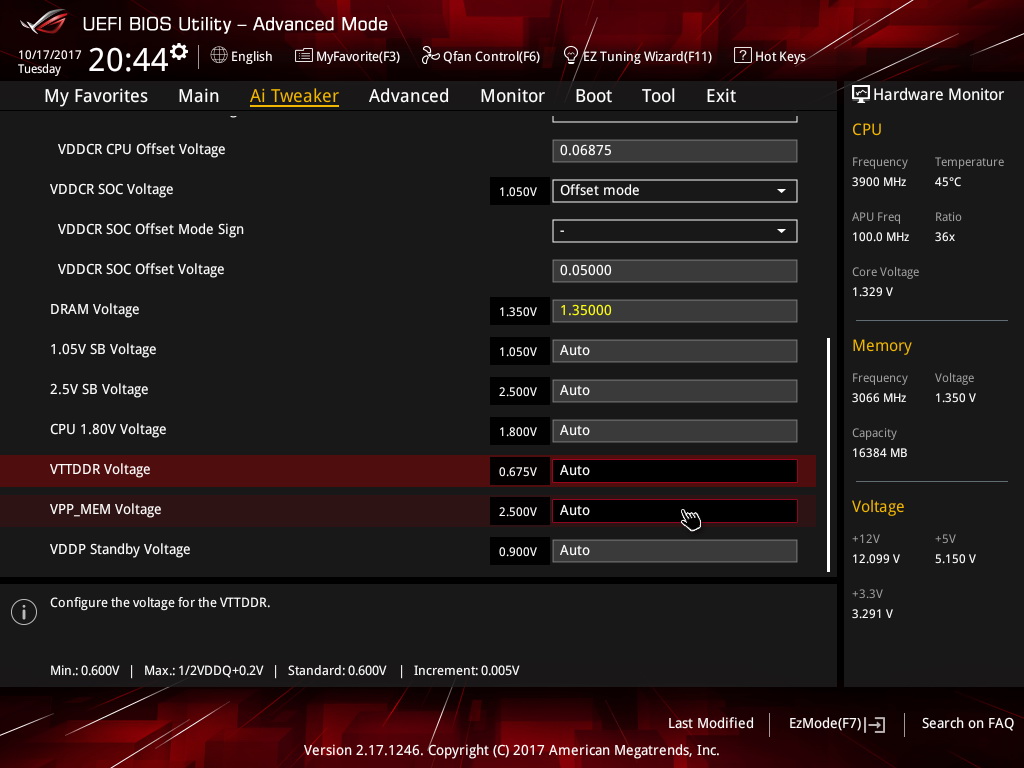Image resolution: width=1024 pixels, height=768 pixels.
Task: Click the DRAM Voltage 1.35000 field
Action: point(675,310)
